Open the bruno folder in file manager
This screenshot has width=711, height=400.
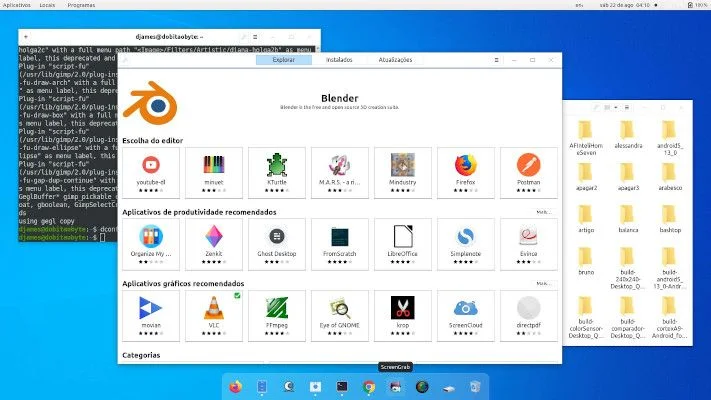(586, 261)
